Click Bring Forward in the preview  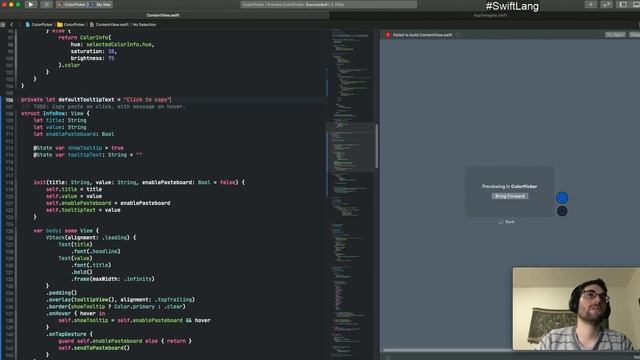tap(510, 196)
